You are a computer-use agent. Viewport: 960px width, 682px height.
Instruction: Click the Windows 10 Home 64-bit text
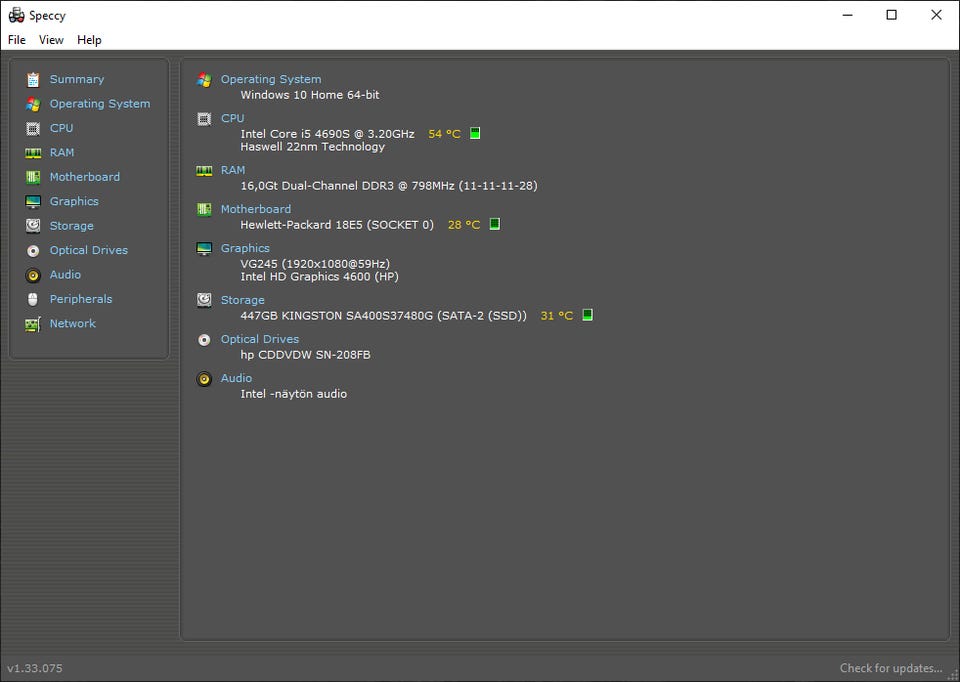pos(310,95)
